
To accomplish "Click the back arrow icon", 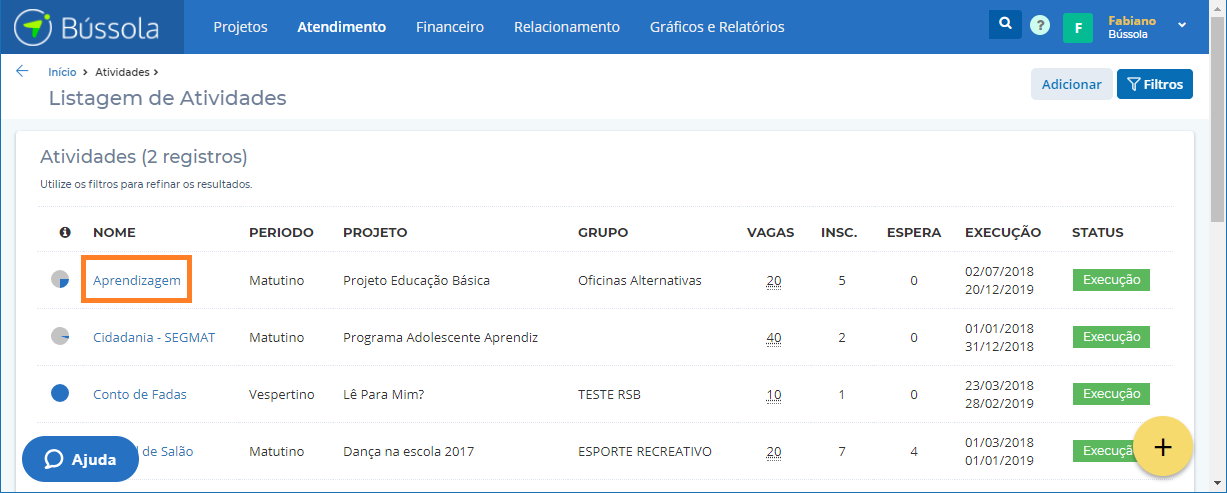I will (22, 71).
